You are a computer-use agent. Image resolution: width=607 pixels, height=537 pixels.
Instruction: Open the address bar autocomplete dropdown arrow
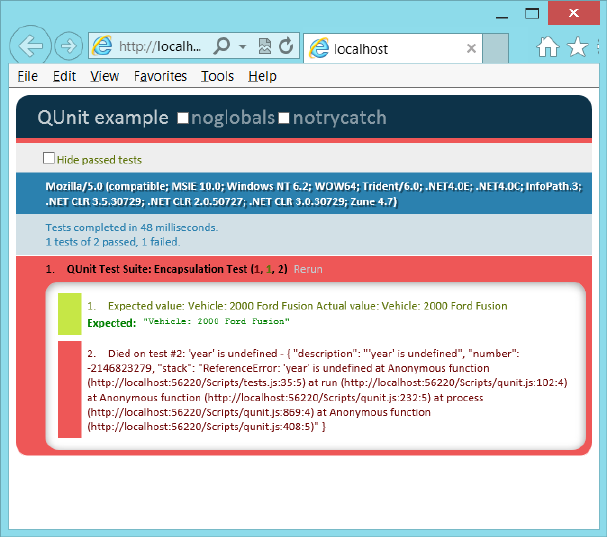click(243, 46)
